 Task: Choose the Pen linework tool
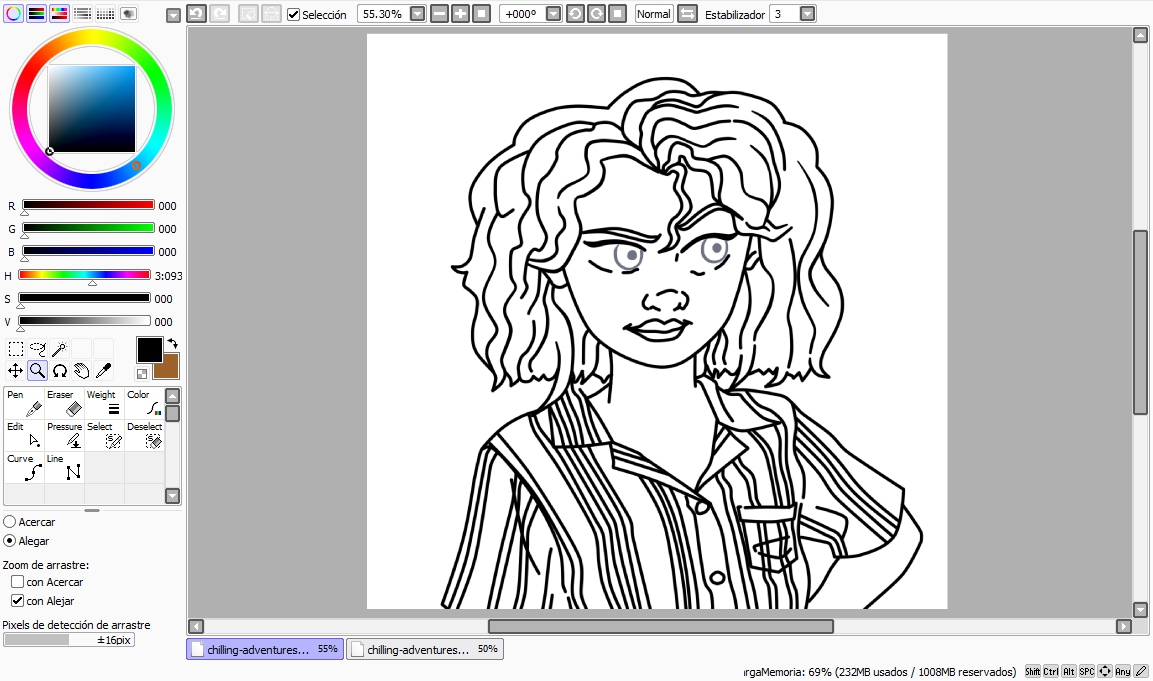pyautogui.click(x=24, y=404)
